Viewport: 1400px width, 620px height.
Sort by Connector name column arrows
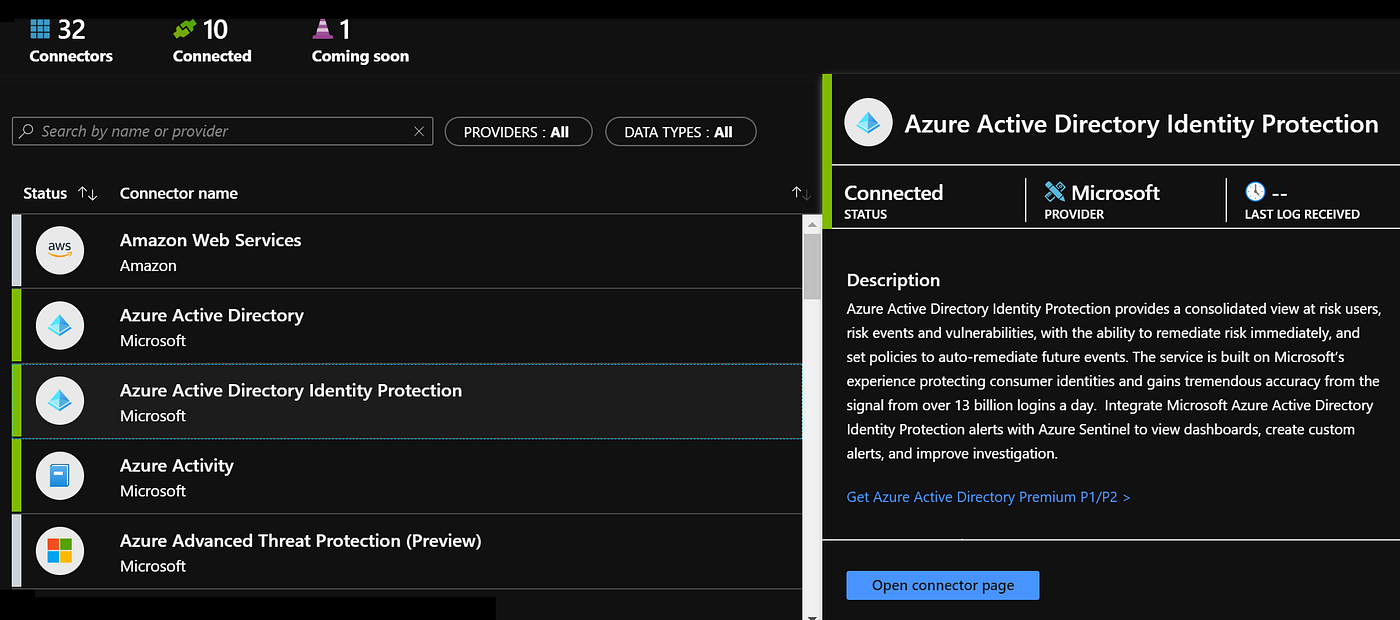[x=801, y=193]
